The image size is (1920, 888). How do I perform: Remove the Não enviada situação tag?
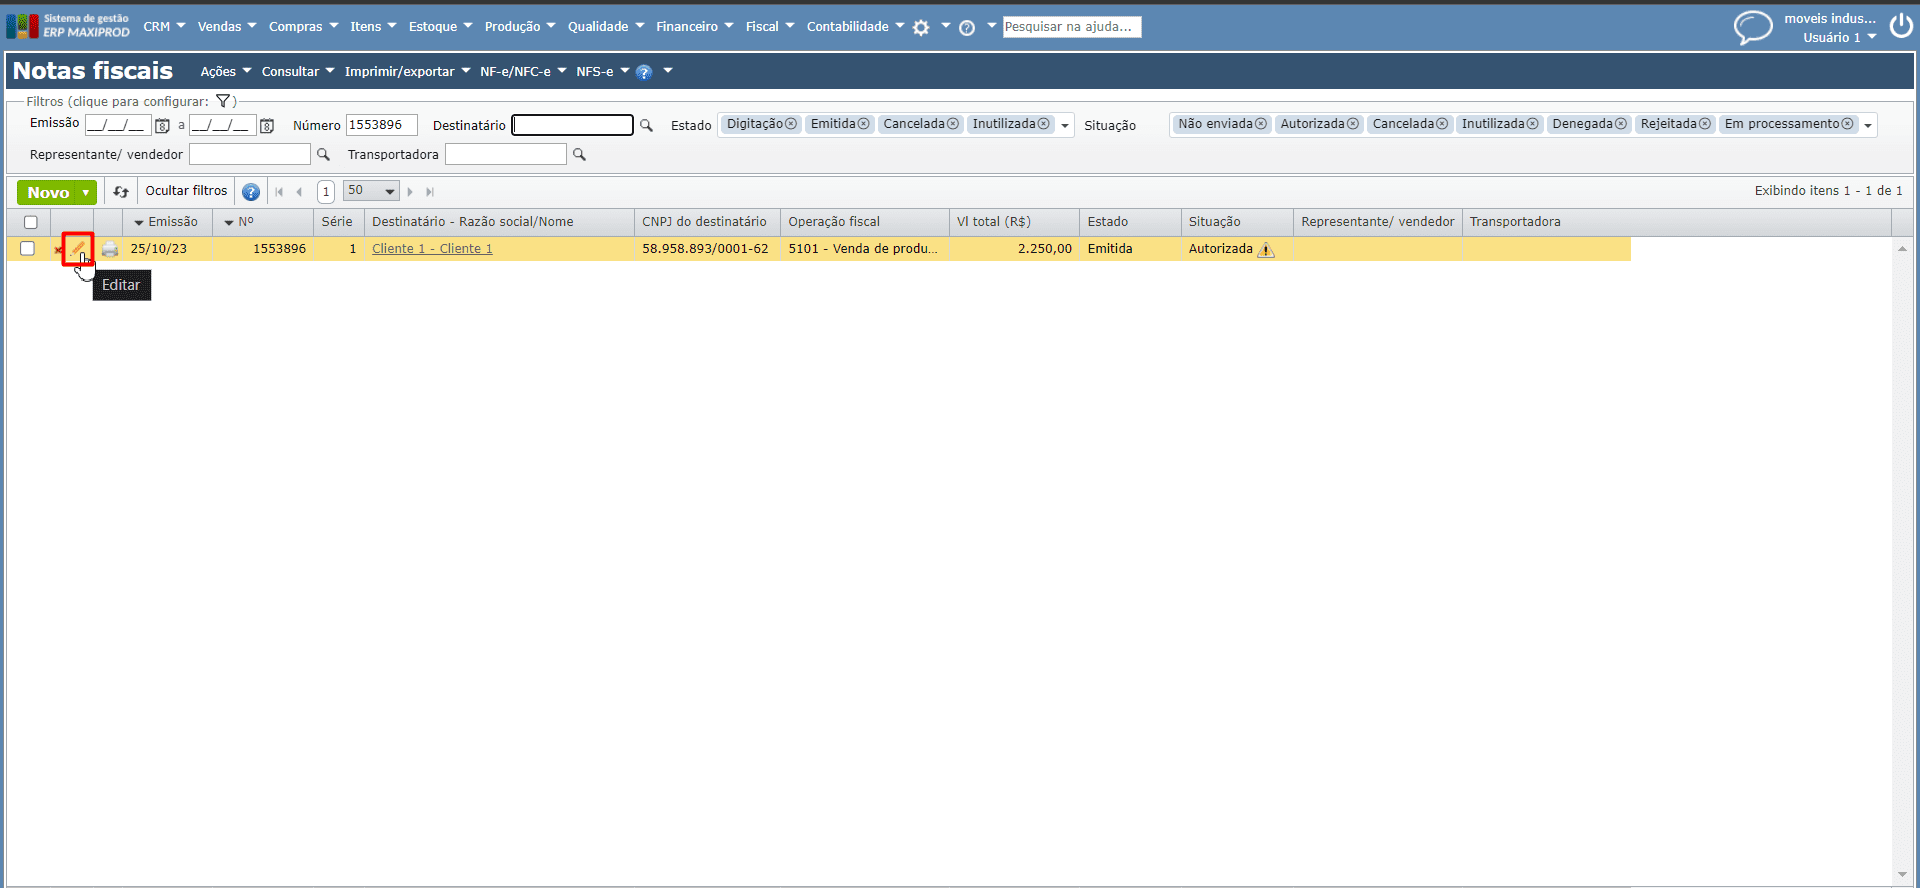1260,124
